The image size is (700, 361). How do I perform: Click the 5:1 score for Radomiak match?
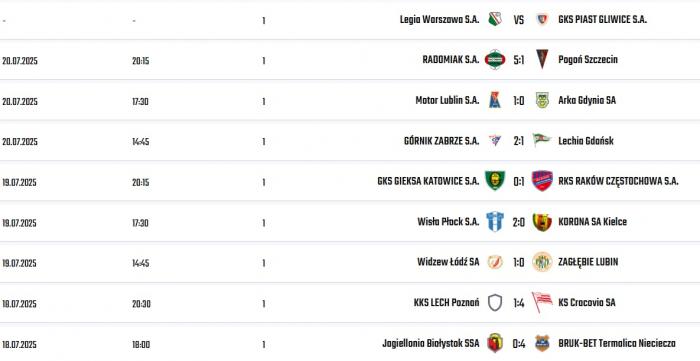518,60
